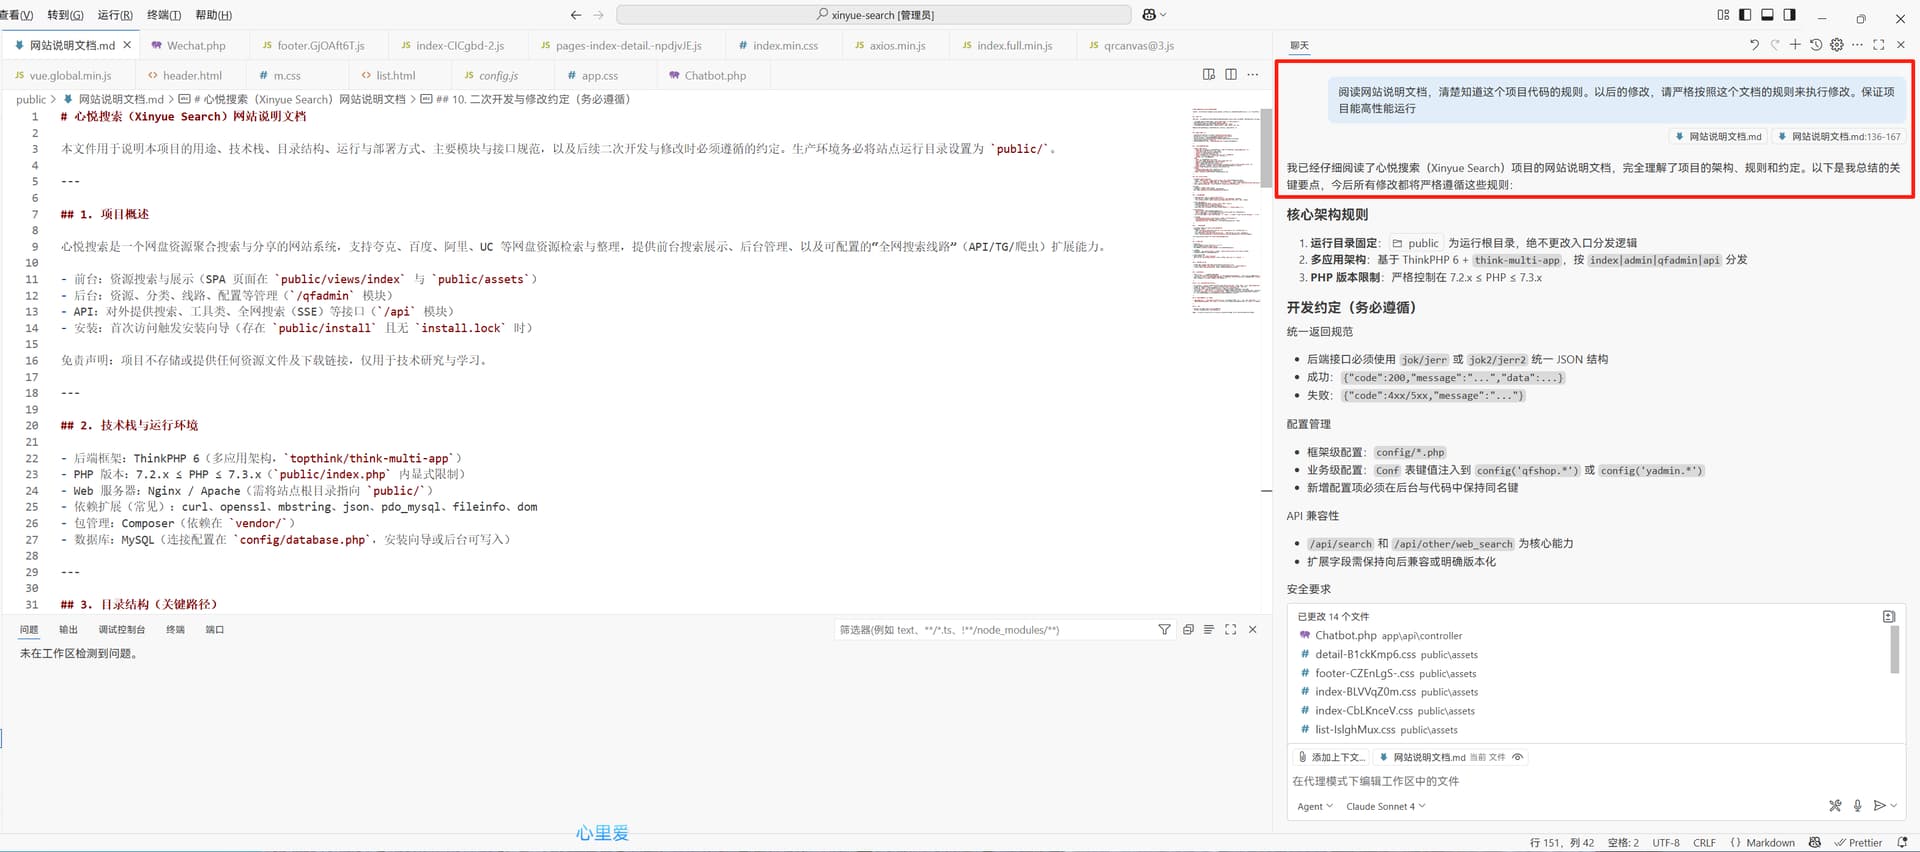Open the 转到(G) menu
This screenshot has height=852, width=1920.
[65, 15]
